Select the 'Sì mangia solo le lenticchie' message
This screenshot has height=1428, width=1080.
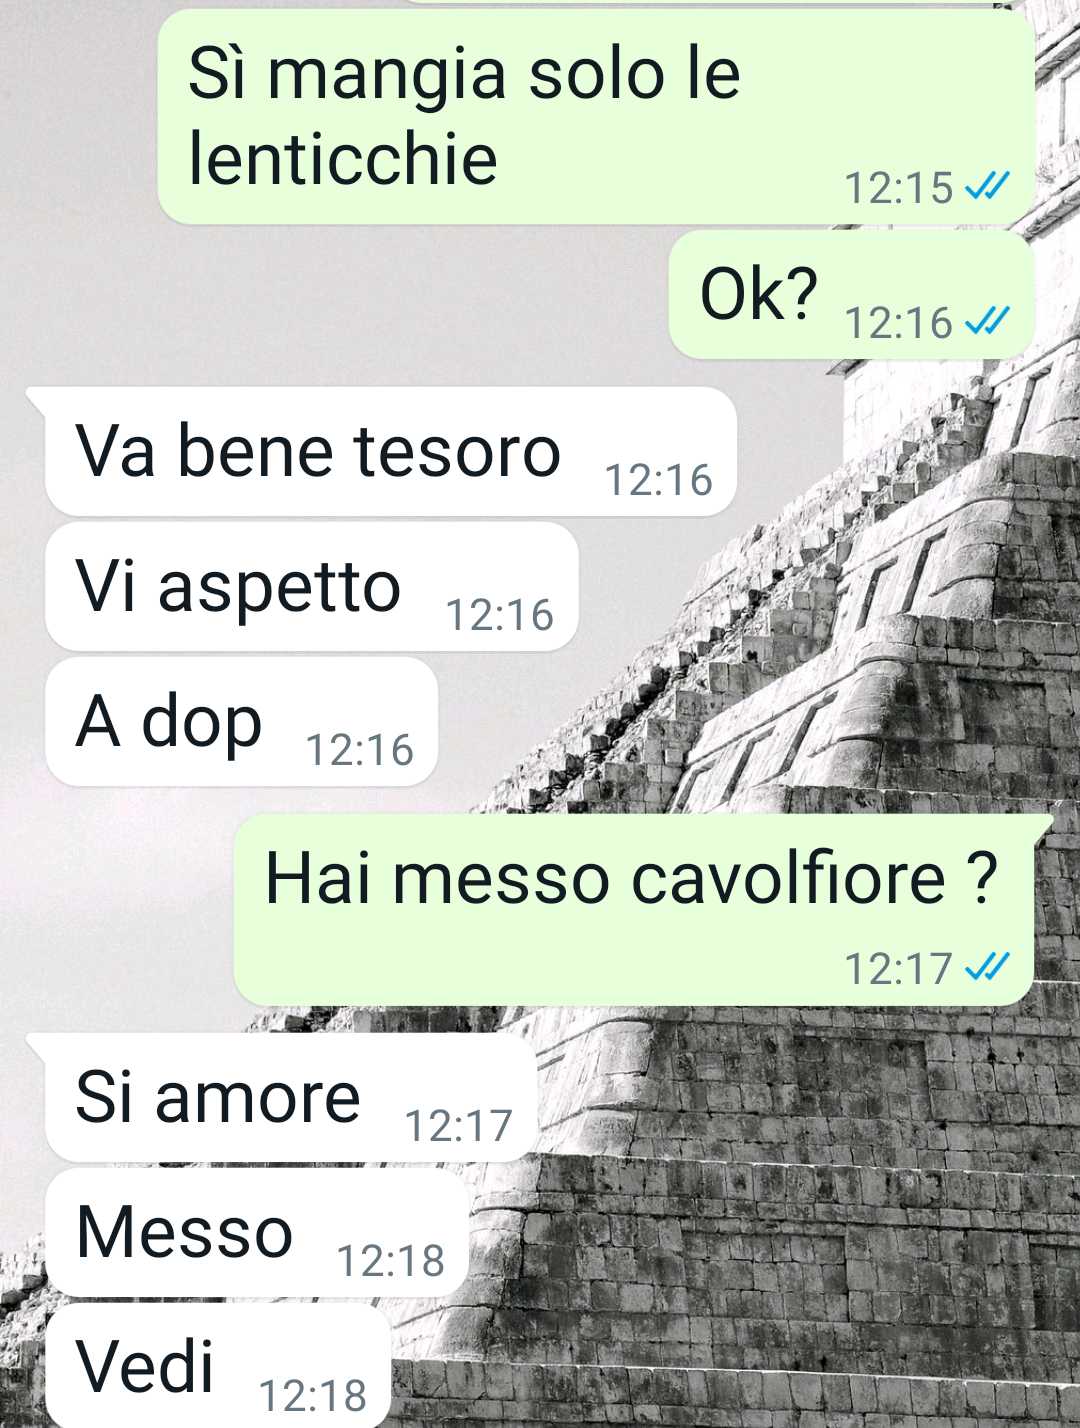tap(596, 117)
